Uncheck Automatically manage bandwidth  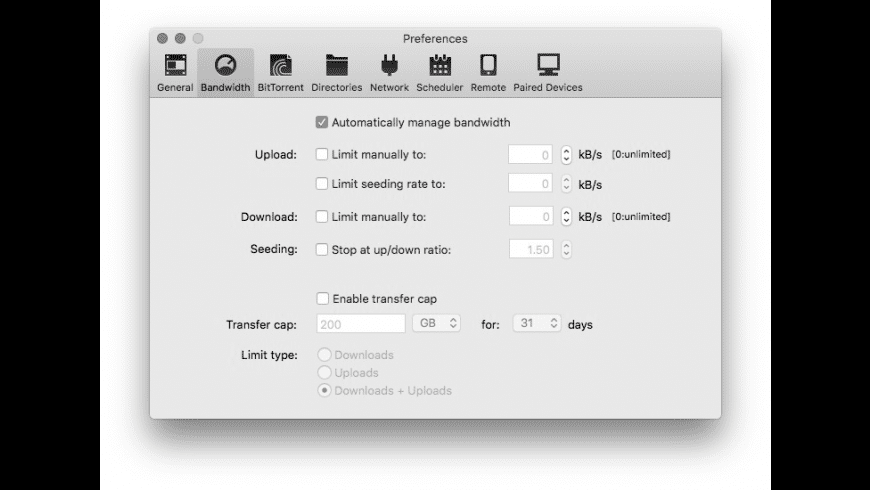click(322, 122)
